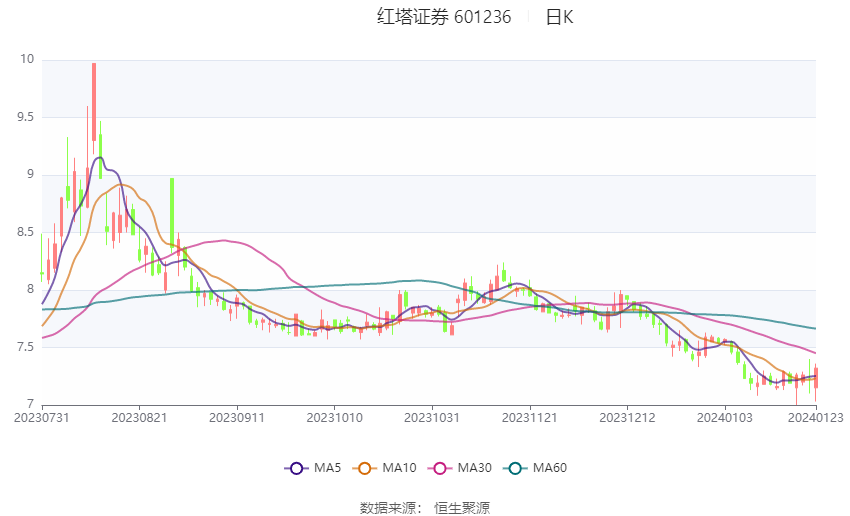Click the 20231212 date axis label
This screenshot has height=516, width=850.
pyautogui.click(x=627, y=418)
